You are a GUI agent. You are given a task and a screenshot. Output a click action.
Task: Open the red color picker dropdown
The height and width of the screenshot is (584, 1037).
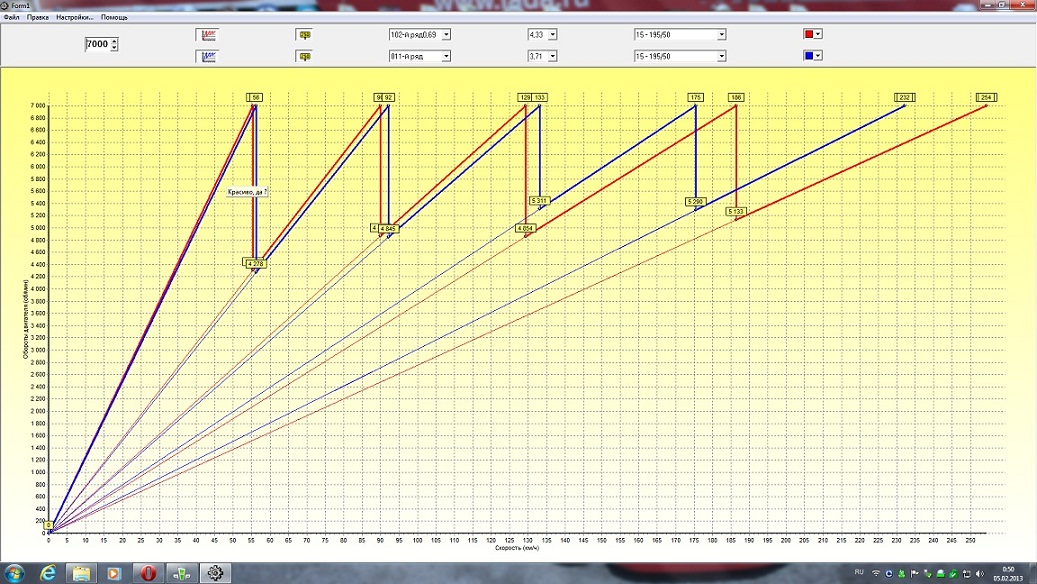(818, 34)
